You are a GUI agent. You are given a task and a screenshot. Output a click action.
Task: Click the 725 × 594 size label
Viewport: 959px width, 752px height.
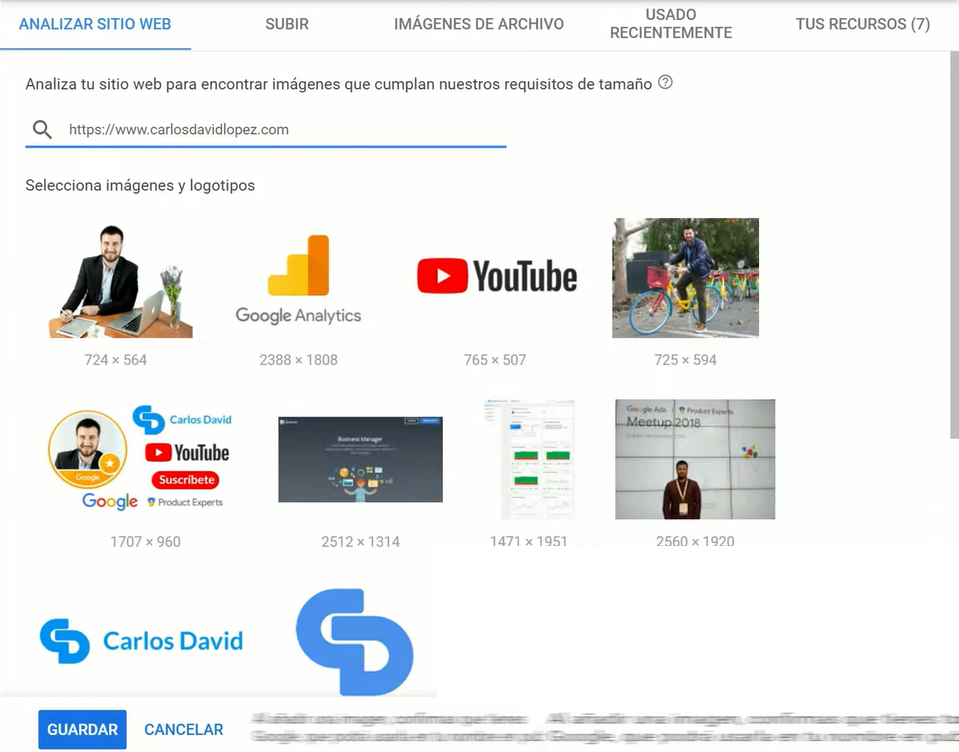coord(686,360)
